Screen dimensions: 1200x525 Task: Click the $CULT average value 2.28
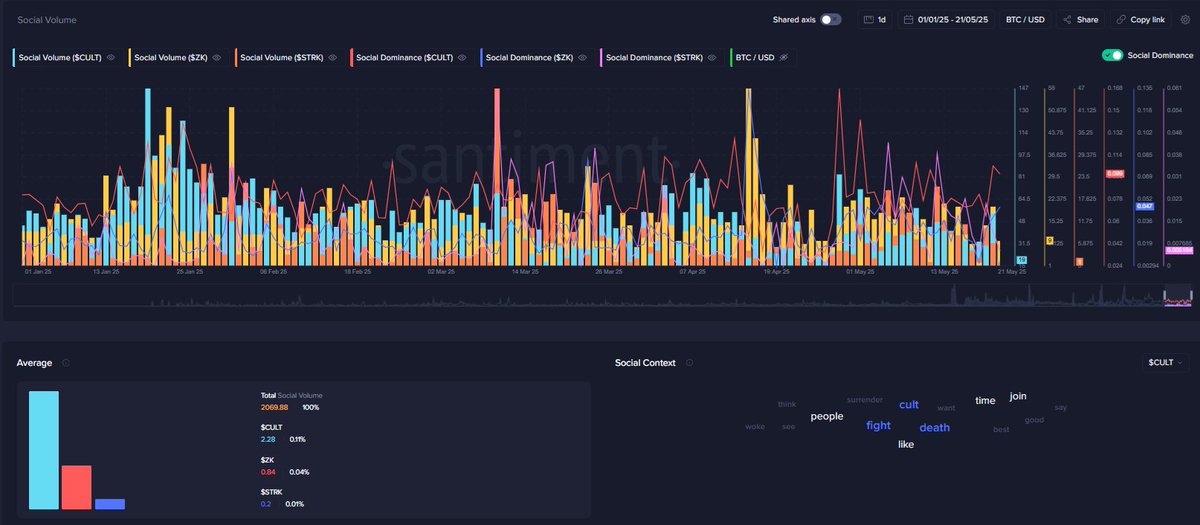[x=267, y=440]
